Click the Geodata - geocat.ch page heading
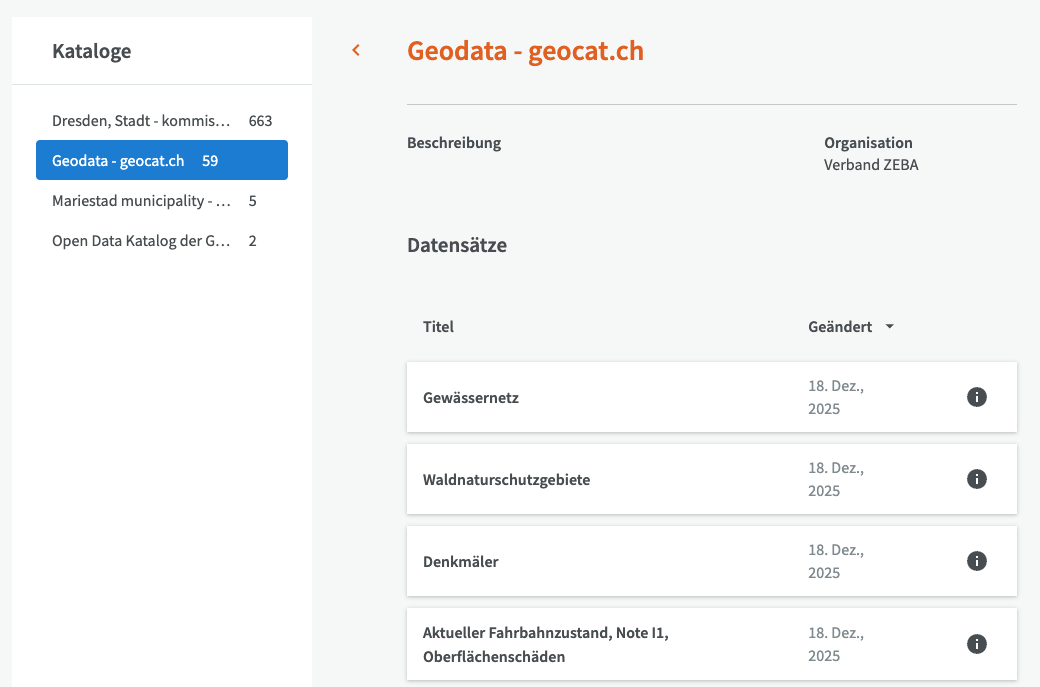The width and height of the screenshot is (1040, 687). [525, 51]
